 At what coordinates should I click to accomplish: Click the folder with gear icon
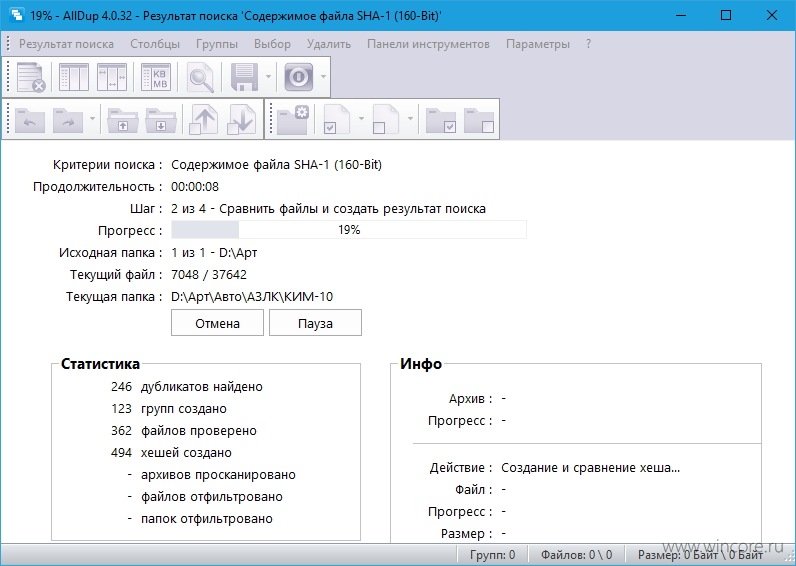tap(293, 120)
